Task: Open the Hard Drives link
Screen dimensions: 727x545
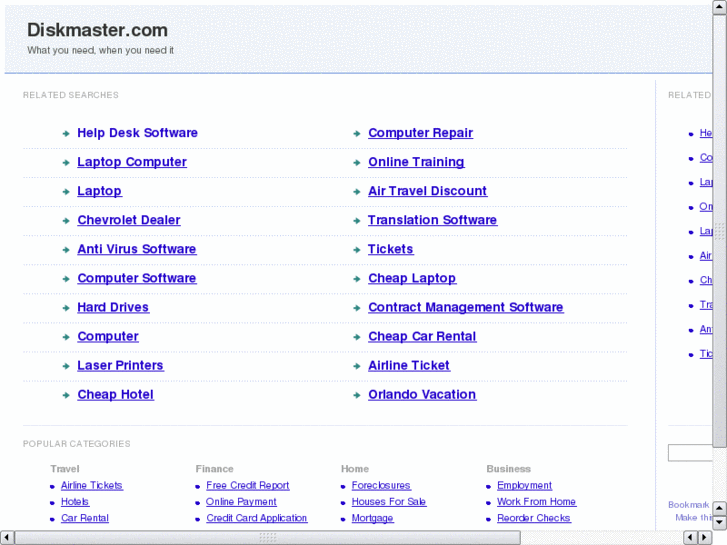Action: pyautogui.click(x=113, y=307)
